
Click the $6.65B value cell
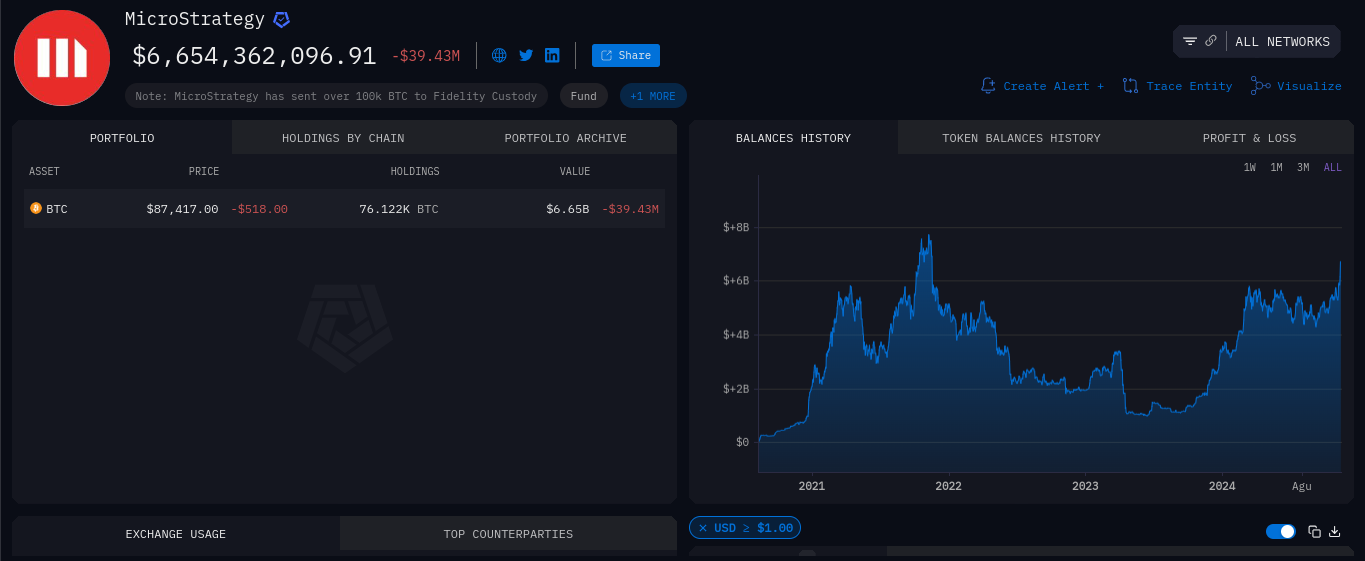click(567, 209)
